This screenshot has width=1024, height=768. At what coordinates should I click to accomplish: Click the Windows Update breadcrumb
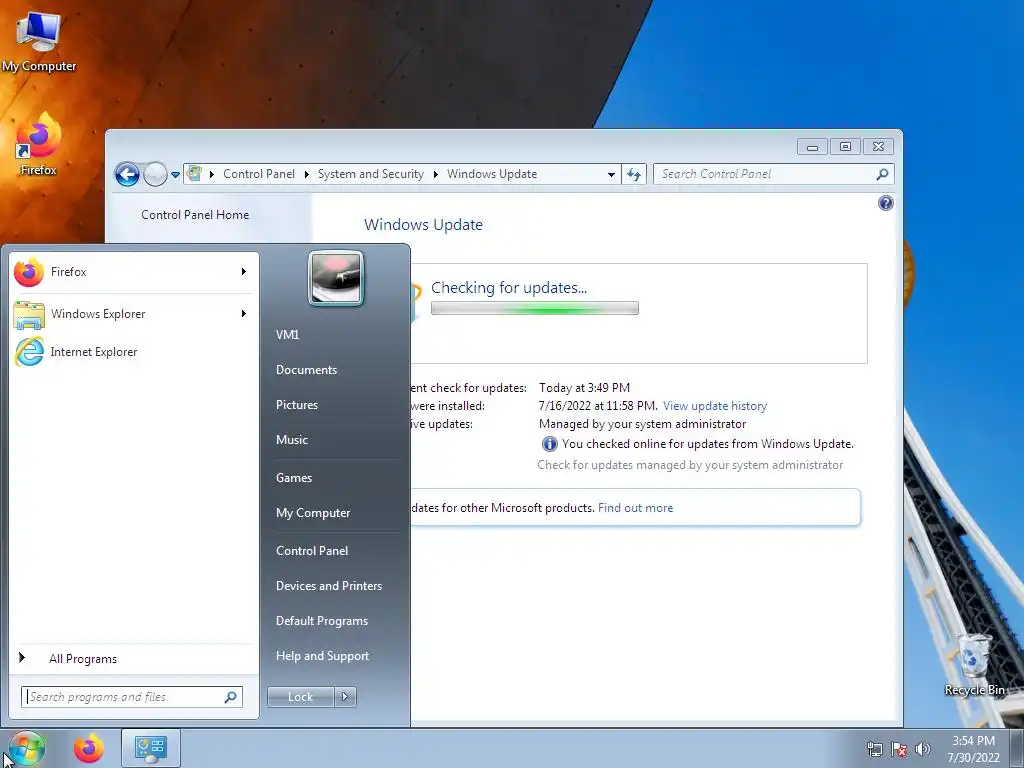click(492, 174)
